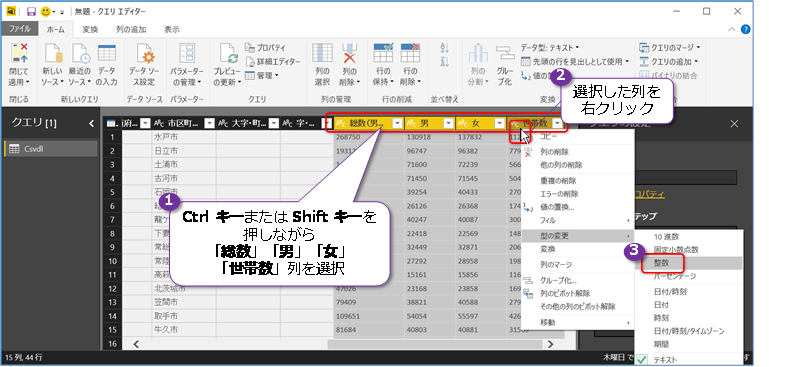Click the table's left horizontal scroll arrow

point(136,345)
